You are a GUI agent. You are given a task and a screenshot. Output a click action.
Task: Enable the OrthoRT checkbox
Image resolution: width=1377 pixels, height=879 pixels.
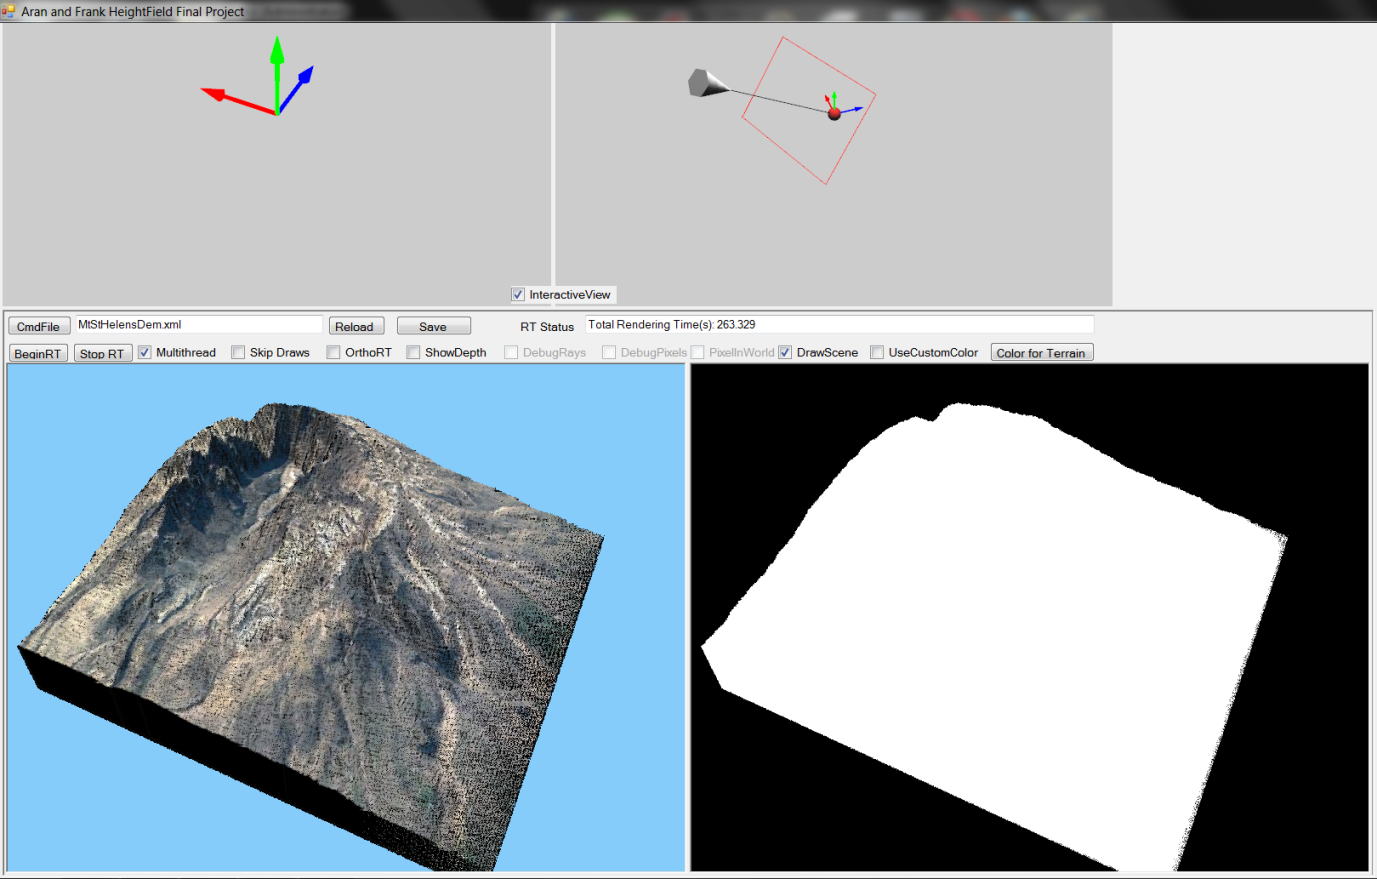click(333, 352)
